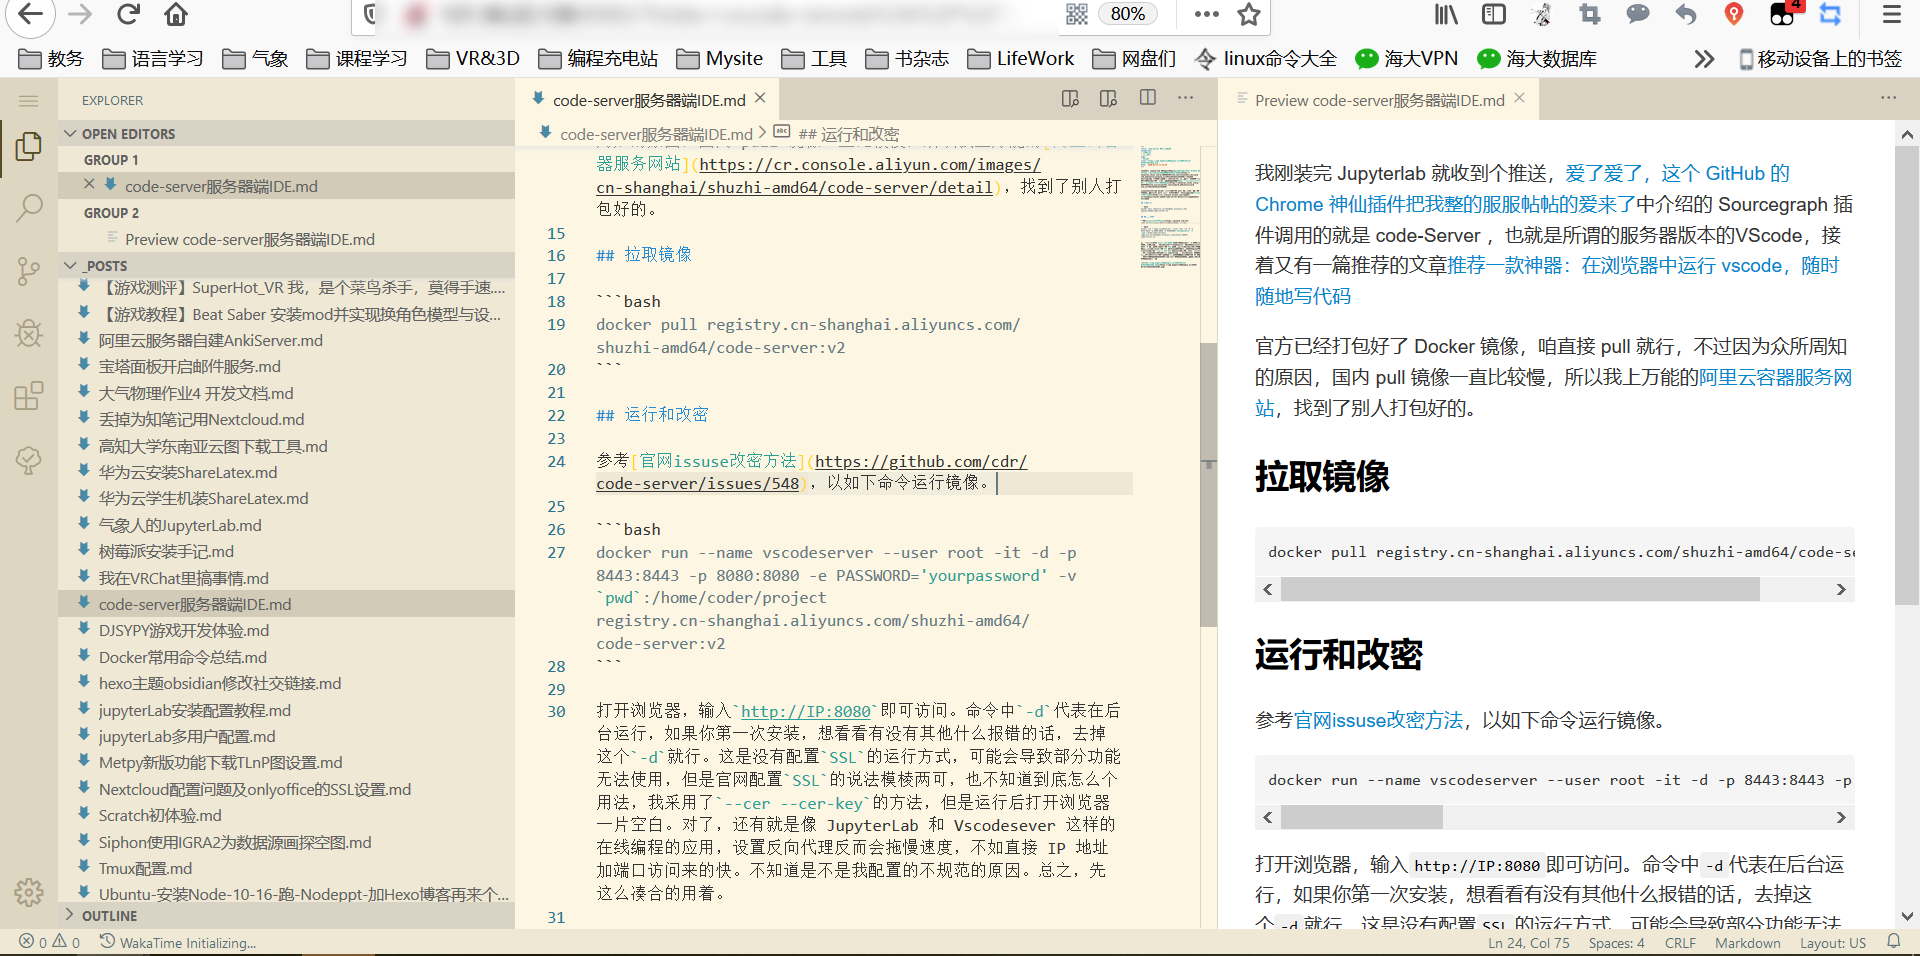Open more actions for editor group 1

point(1186,98)
